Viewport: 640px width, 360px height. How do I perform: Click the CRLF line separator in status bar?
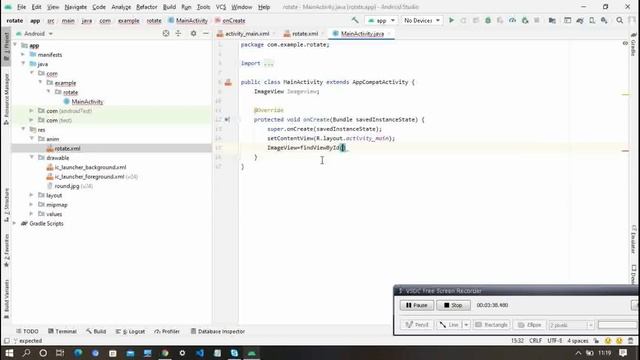pyautogui.click(x=535, y=340)
